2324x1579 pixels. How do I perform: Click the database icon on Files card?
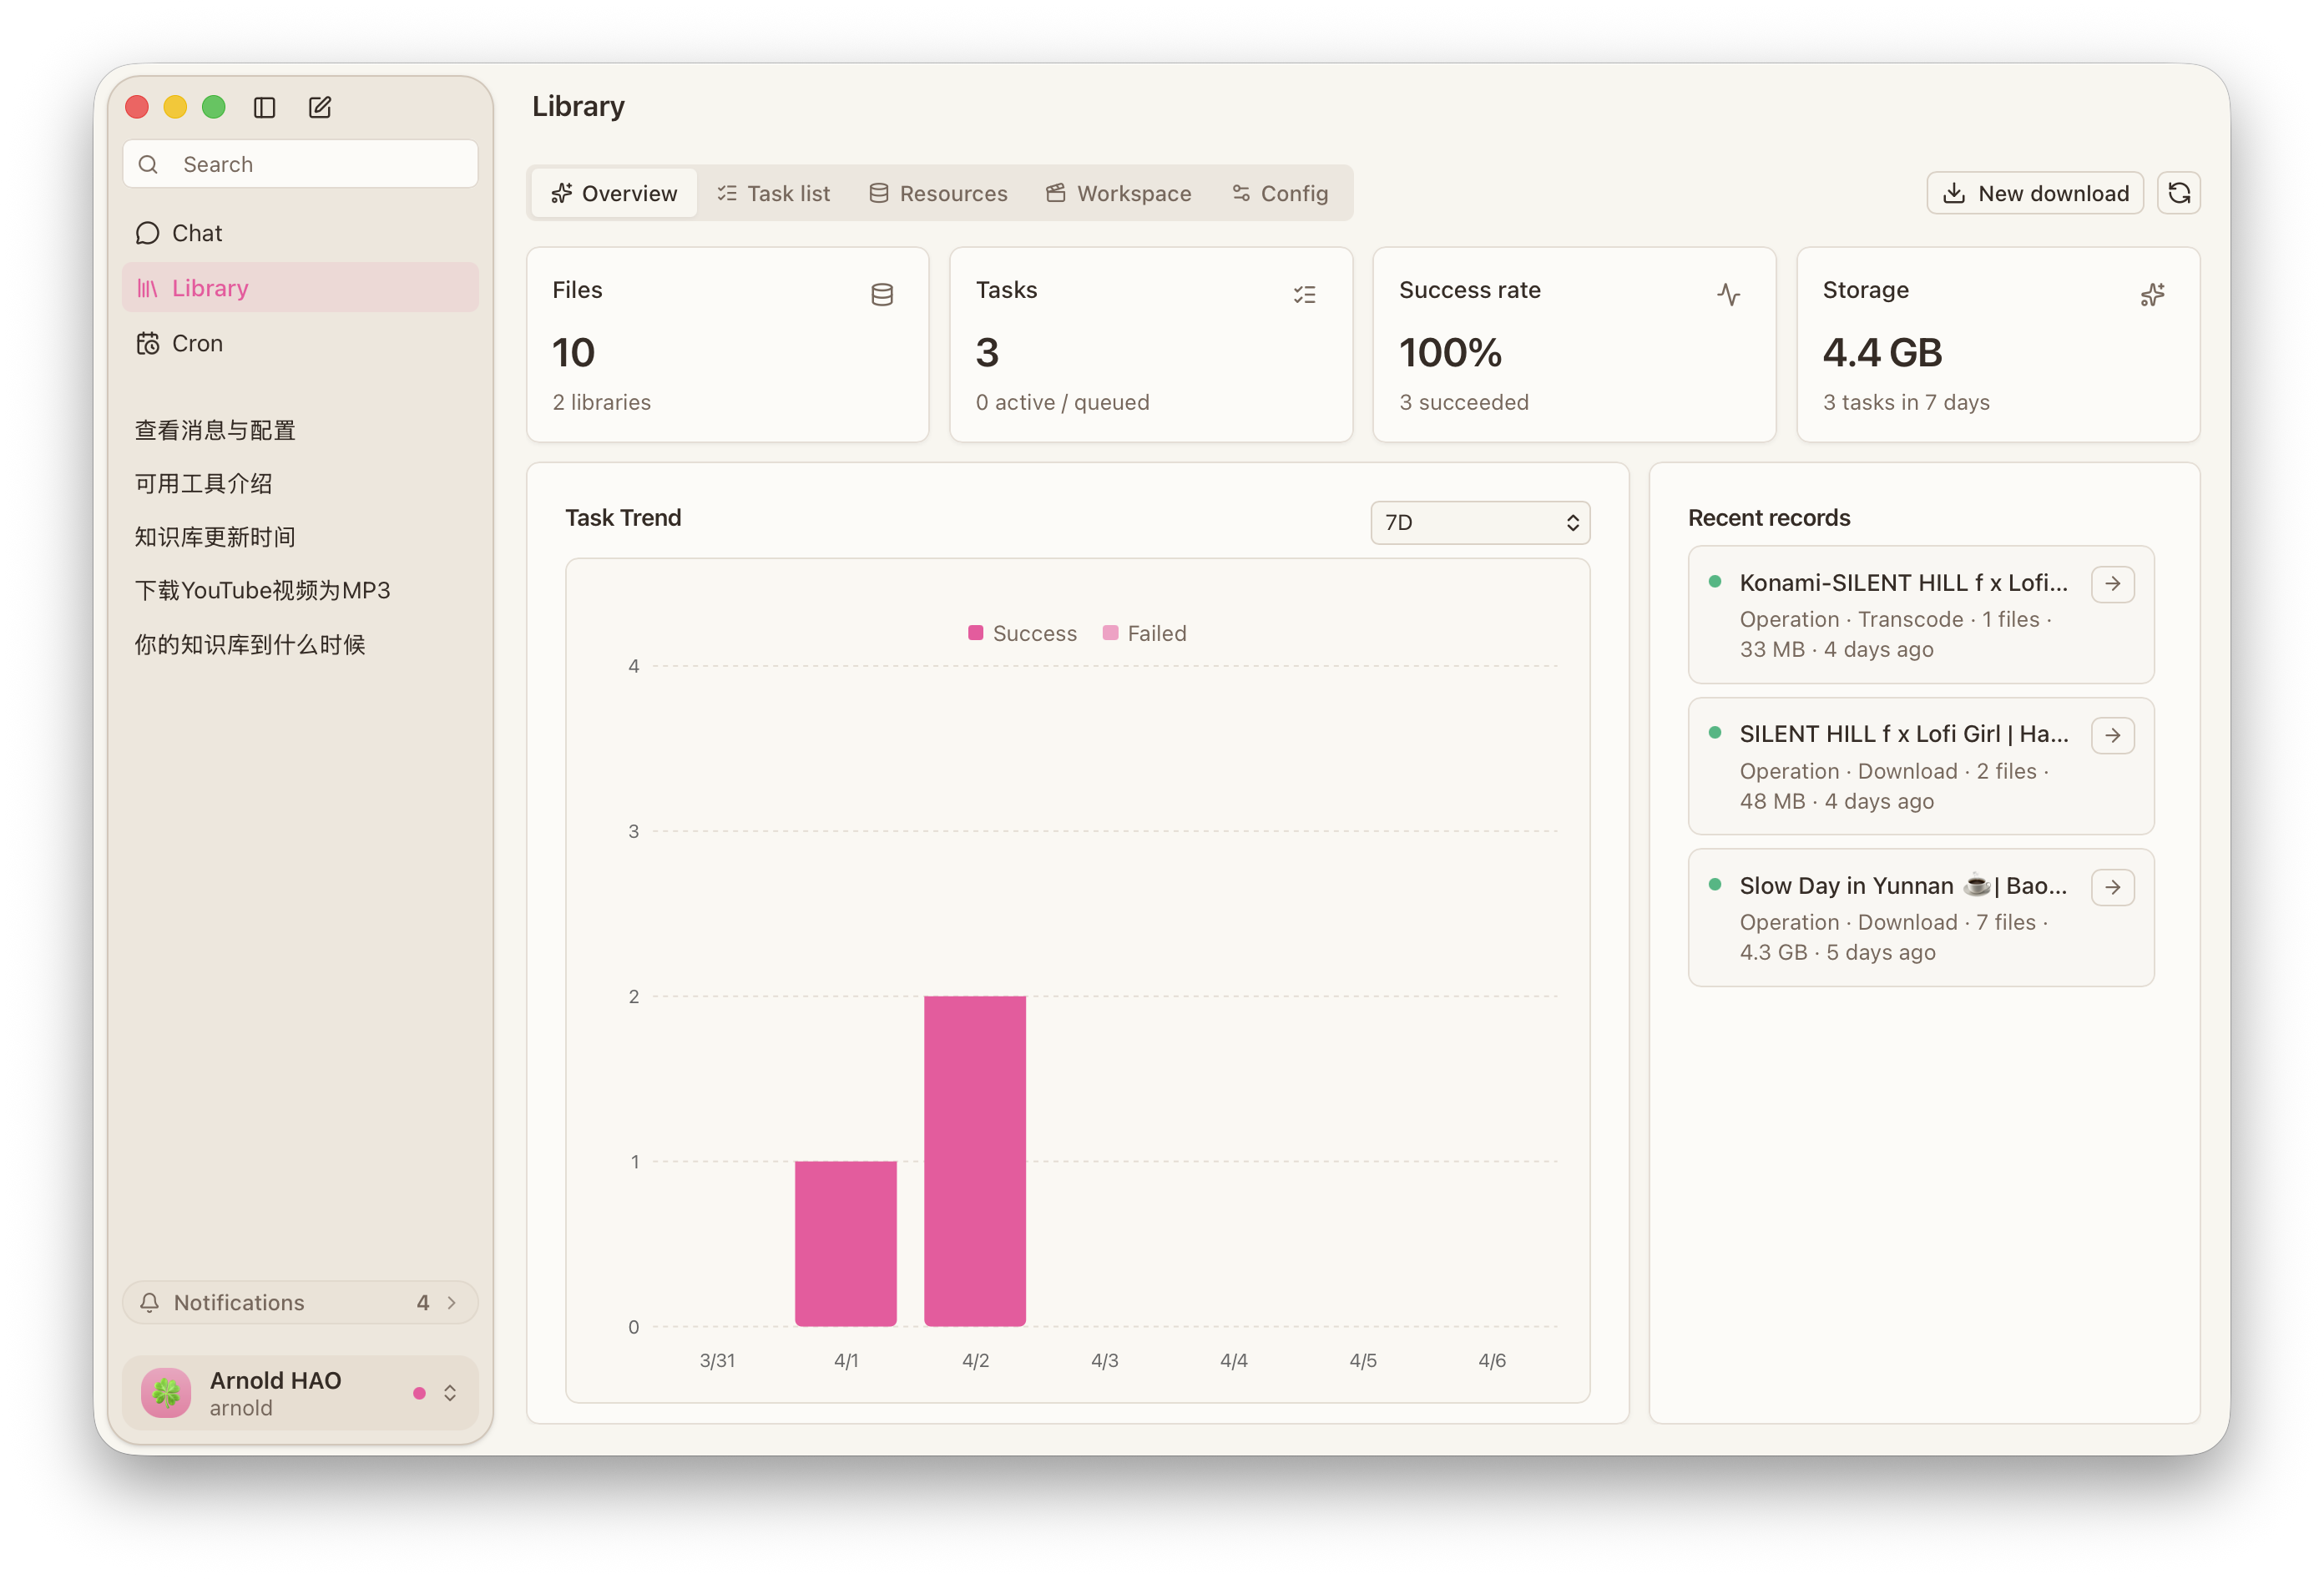click(881, 293)
